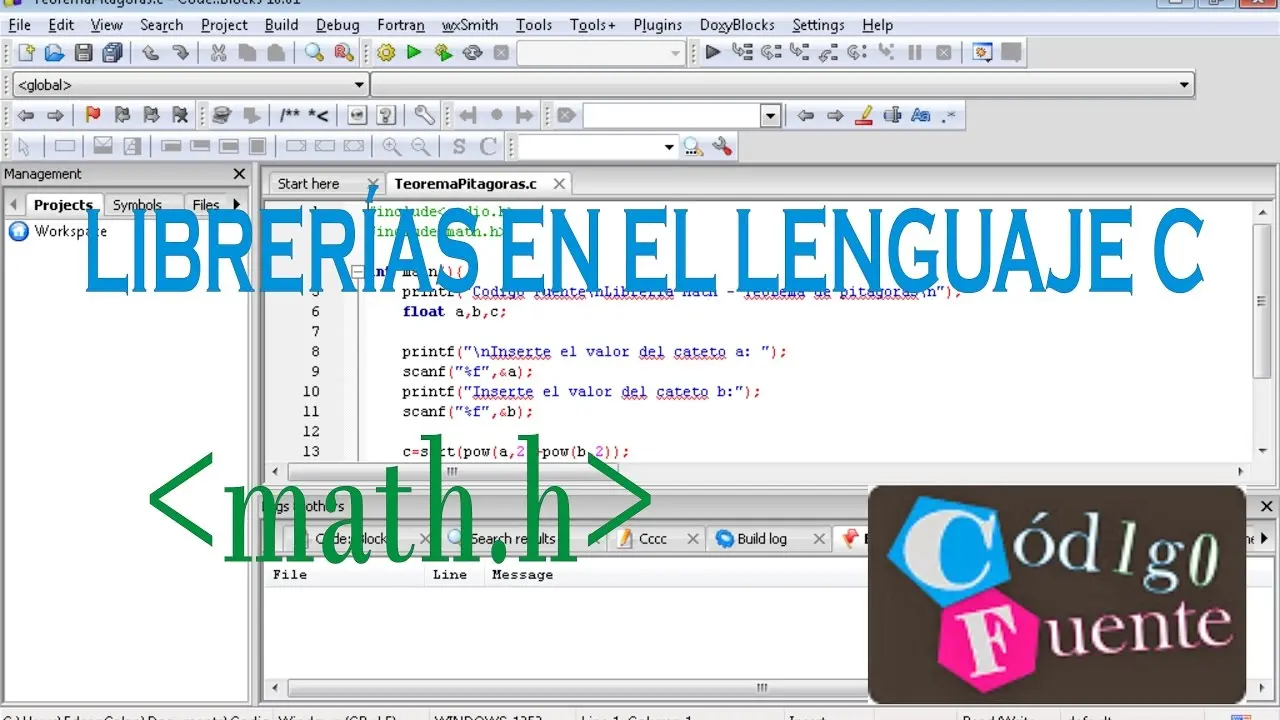Expand the <global> scope dropdown
The height and width of the screenshot is (720, 1280).
[360, 85]
